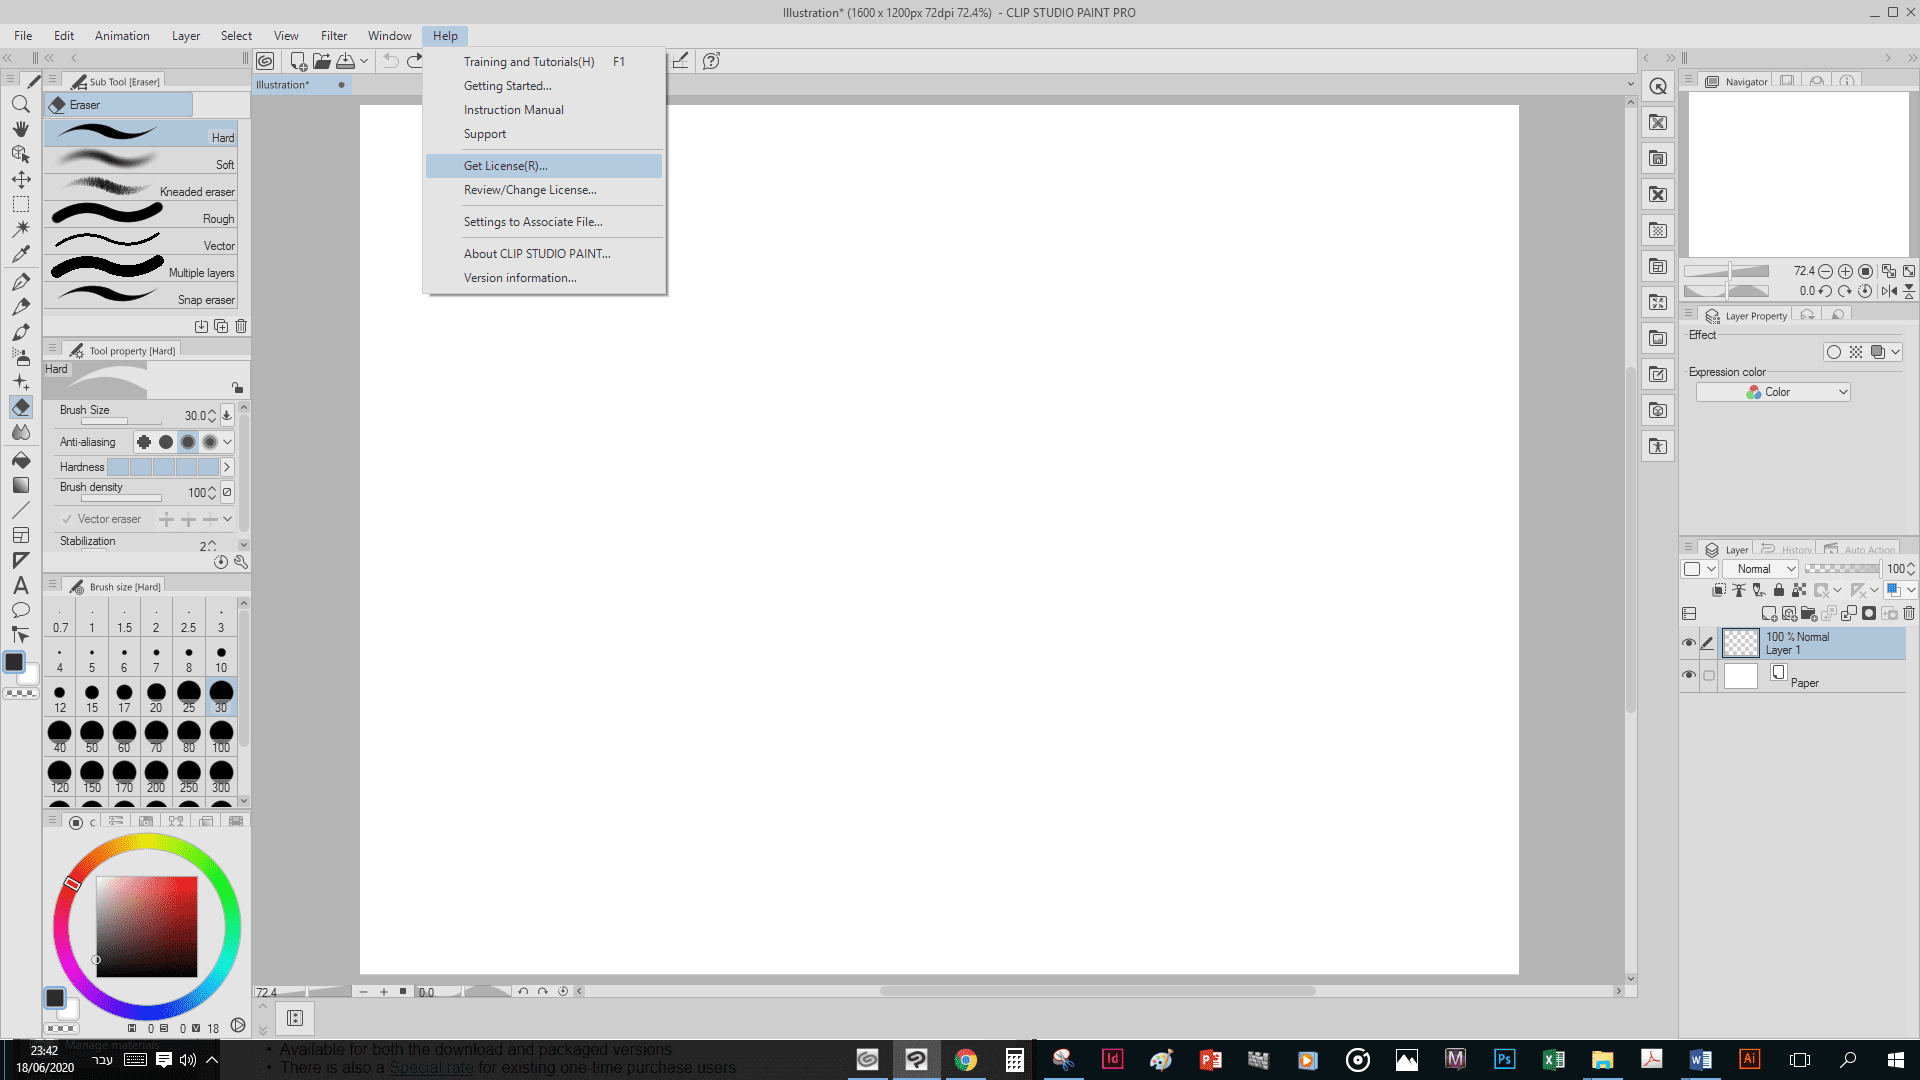Hide Layer 1 with eye icon
This screenshot has width=1920, height=1080.
(x=1689, y=643)
